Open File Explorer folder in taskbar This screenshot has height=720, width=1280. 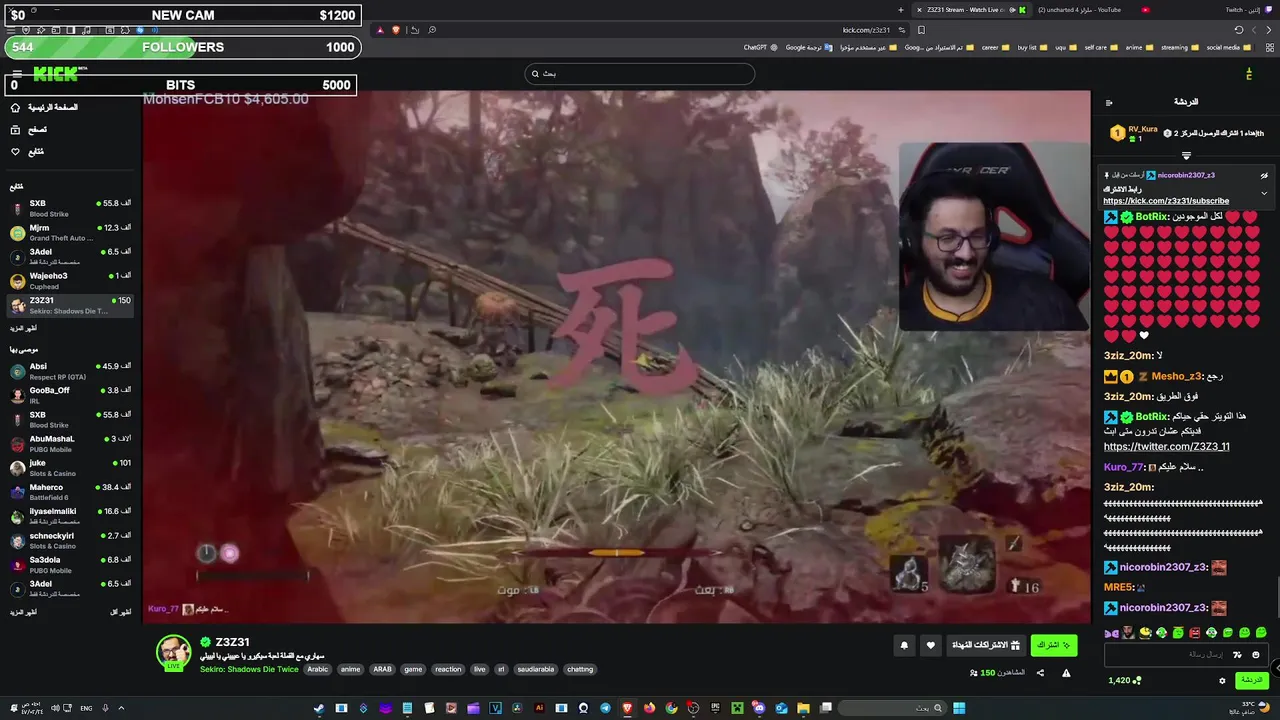(x=803, y=708)
